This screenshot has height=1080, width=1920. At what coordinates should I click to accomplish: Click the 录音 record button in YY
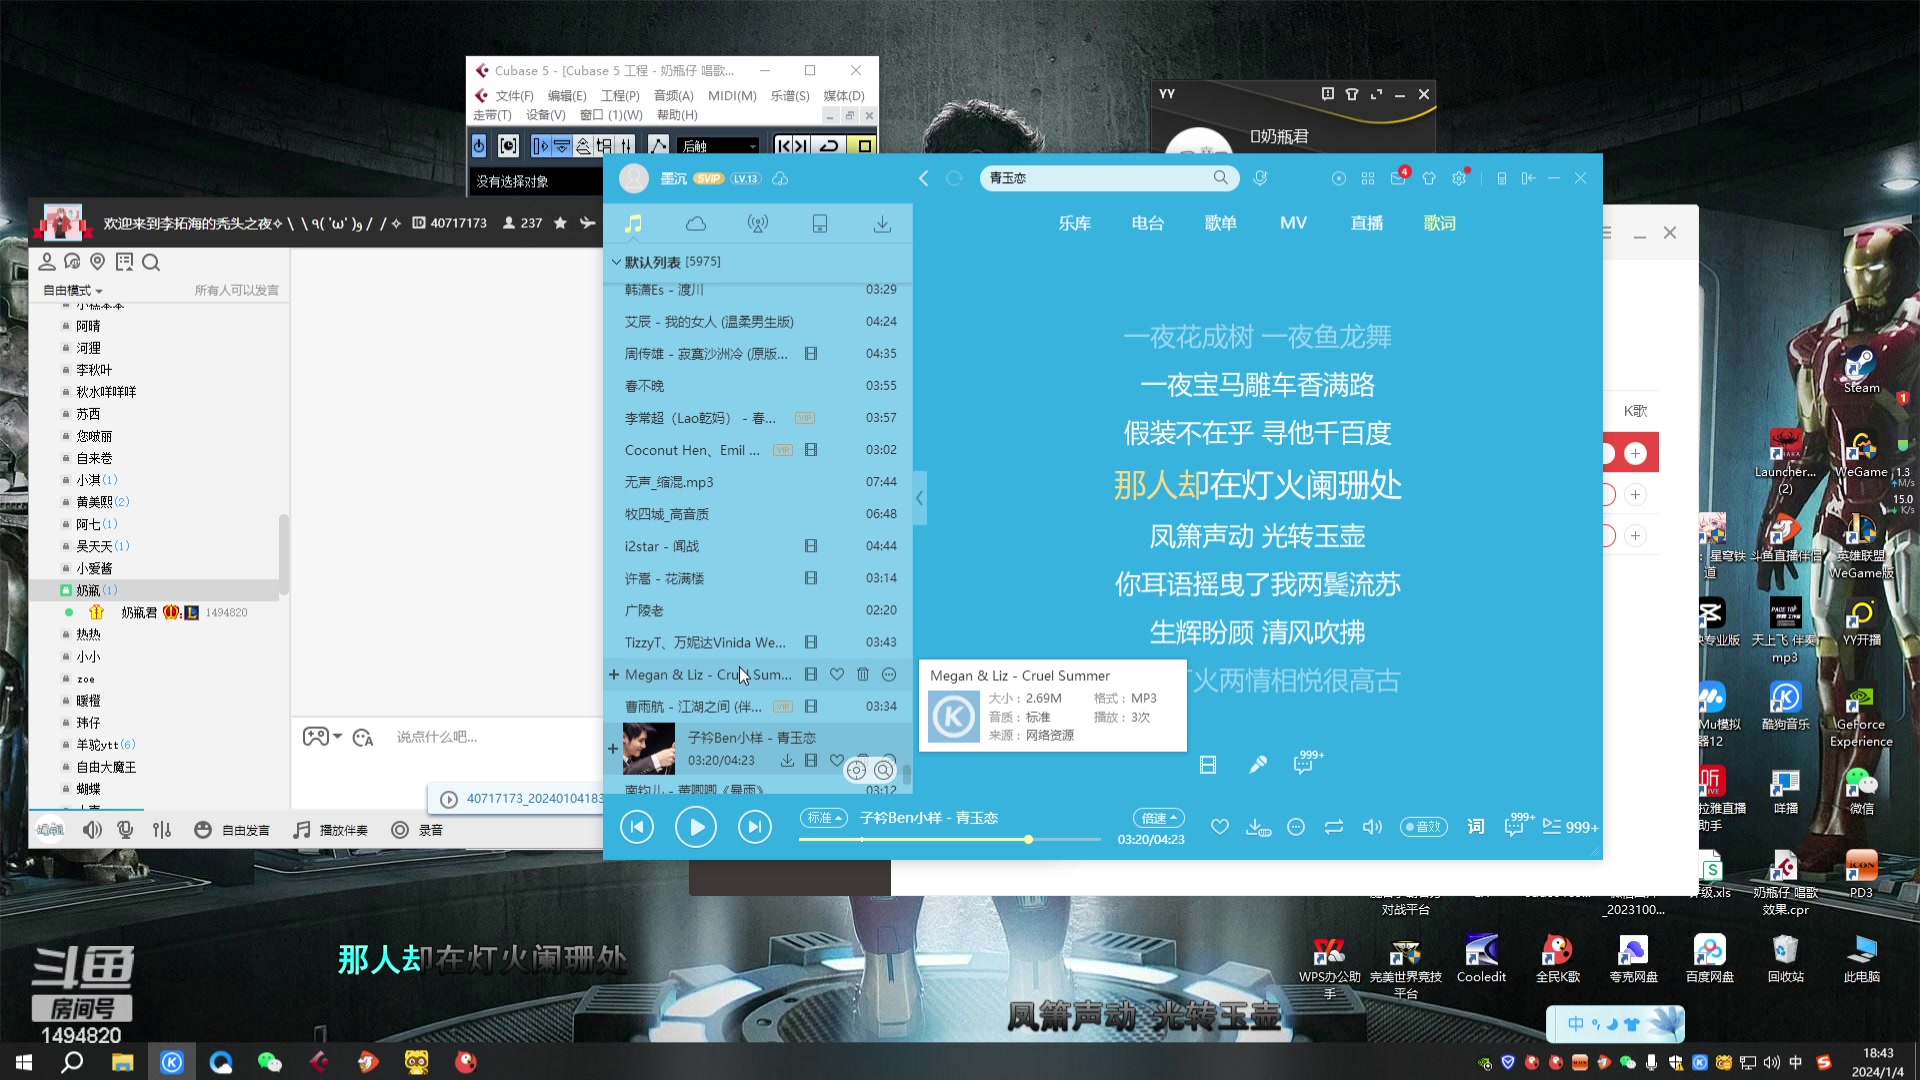coord(418,830)
